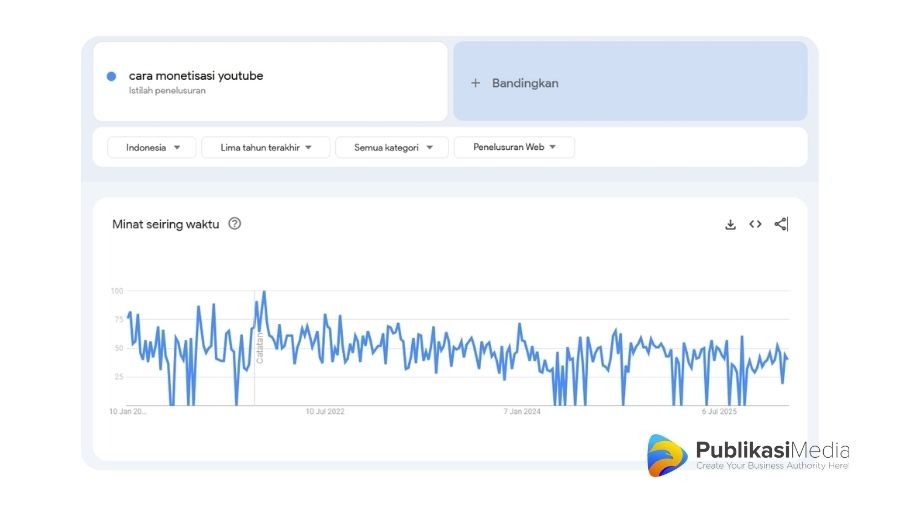Open the Semua kategori dropdown
The width and height of the screenshot is (900, 506).
tap(391, 148)
